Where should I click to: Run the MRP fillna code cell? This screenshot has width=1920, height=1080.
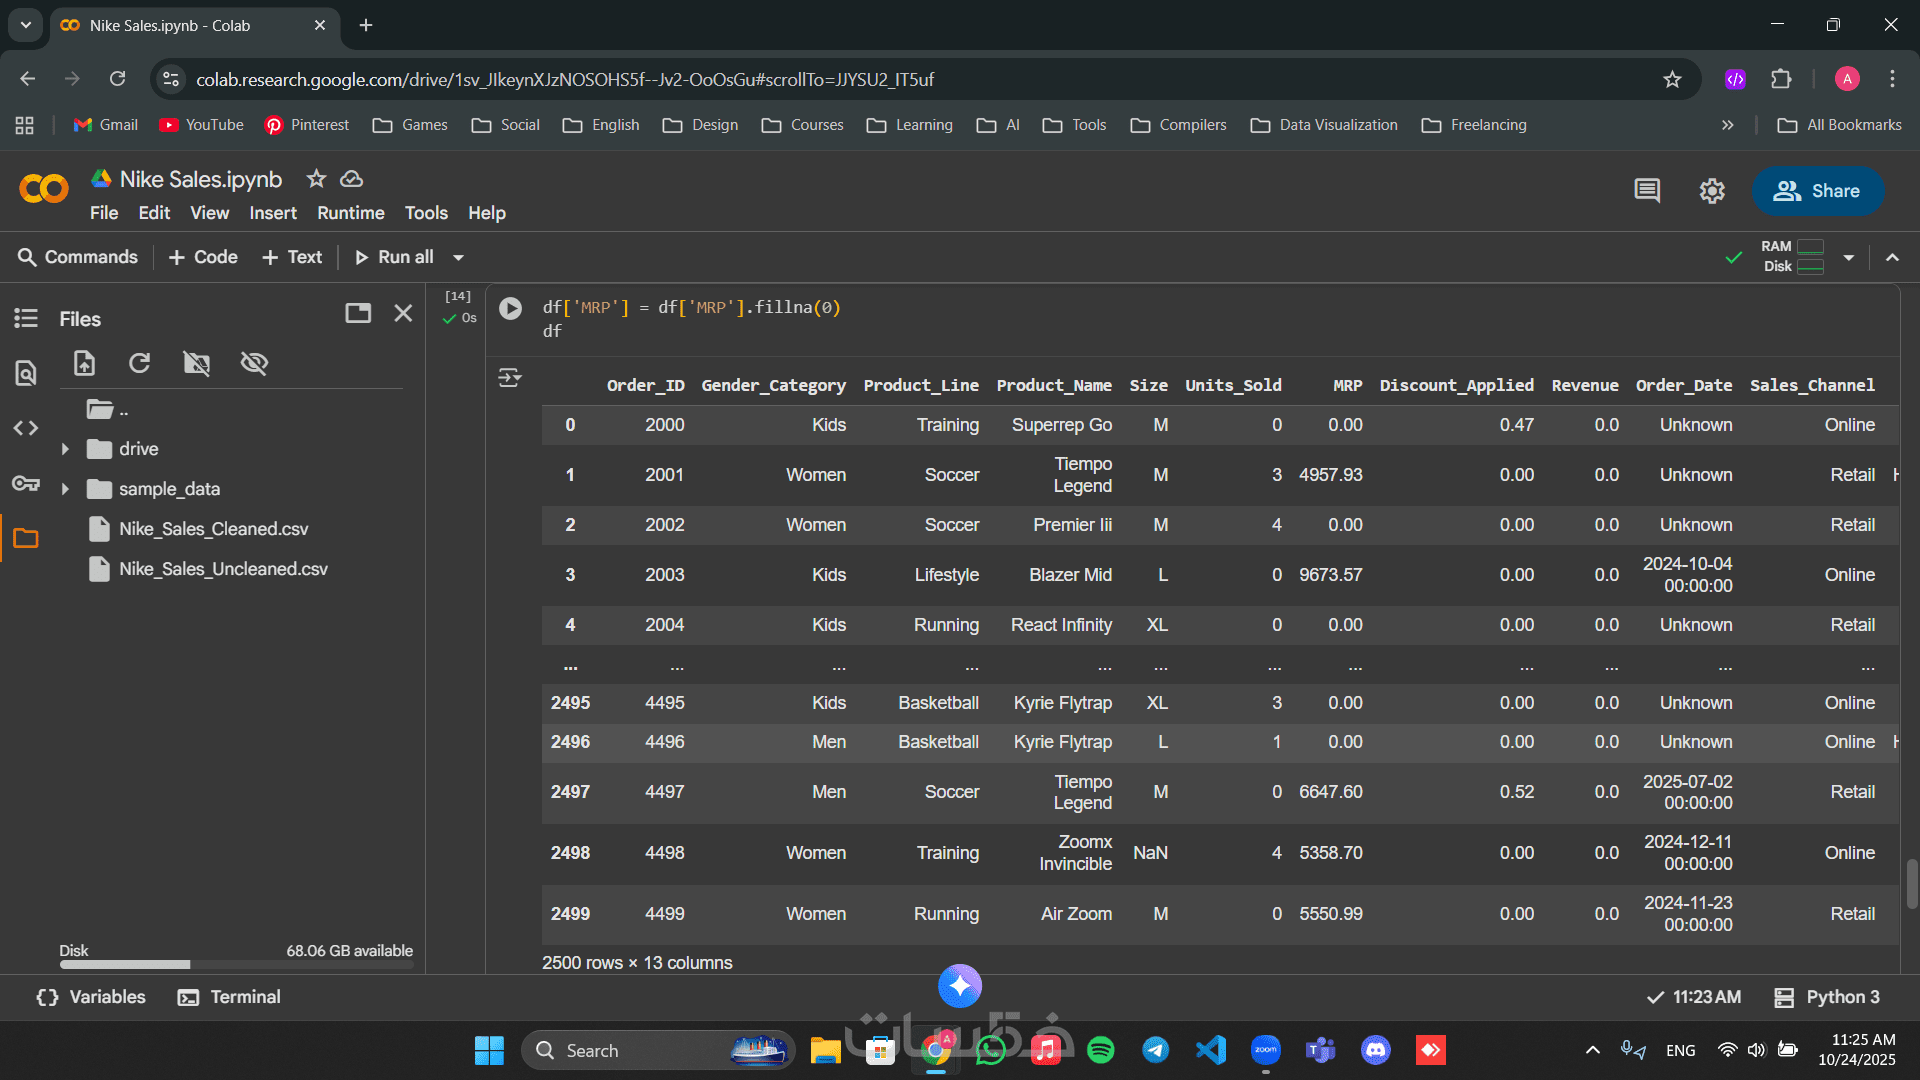click(x=510, y=308)
